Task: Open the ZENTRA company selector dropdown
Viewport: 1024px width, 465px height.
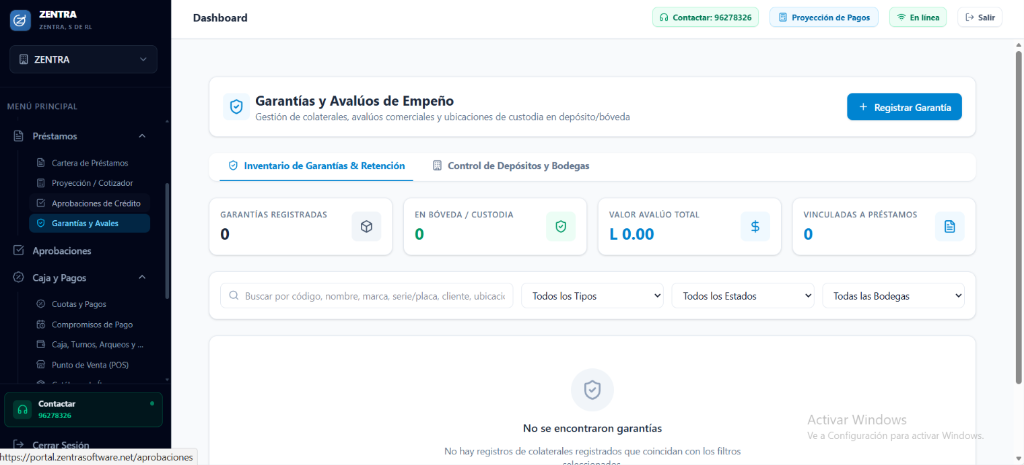Action: [84, 59]
